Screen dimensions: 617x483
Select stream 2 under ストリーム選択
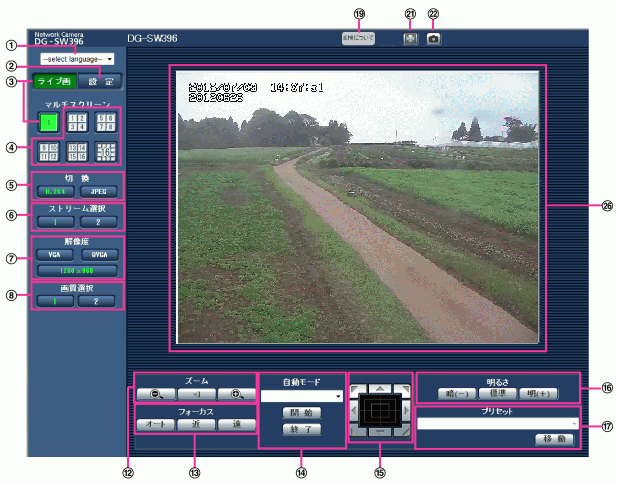(98, 220)
